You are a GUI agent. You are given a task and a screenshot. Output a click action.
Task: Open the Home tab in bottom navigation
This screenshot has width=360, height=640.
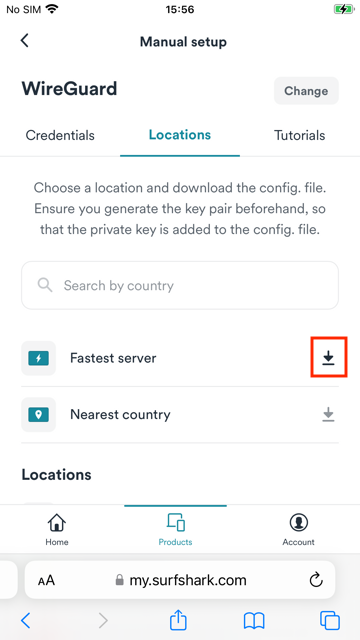[x=57, y=530]
